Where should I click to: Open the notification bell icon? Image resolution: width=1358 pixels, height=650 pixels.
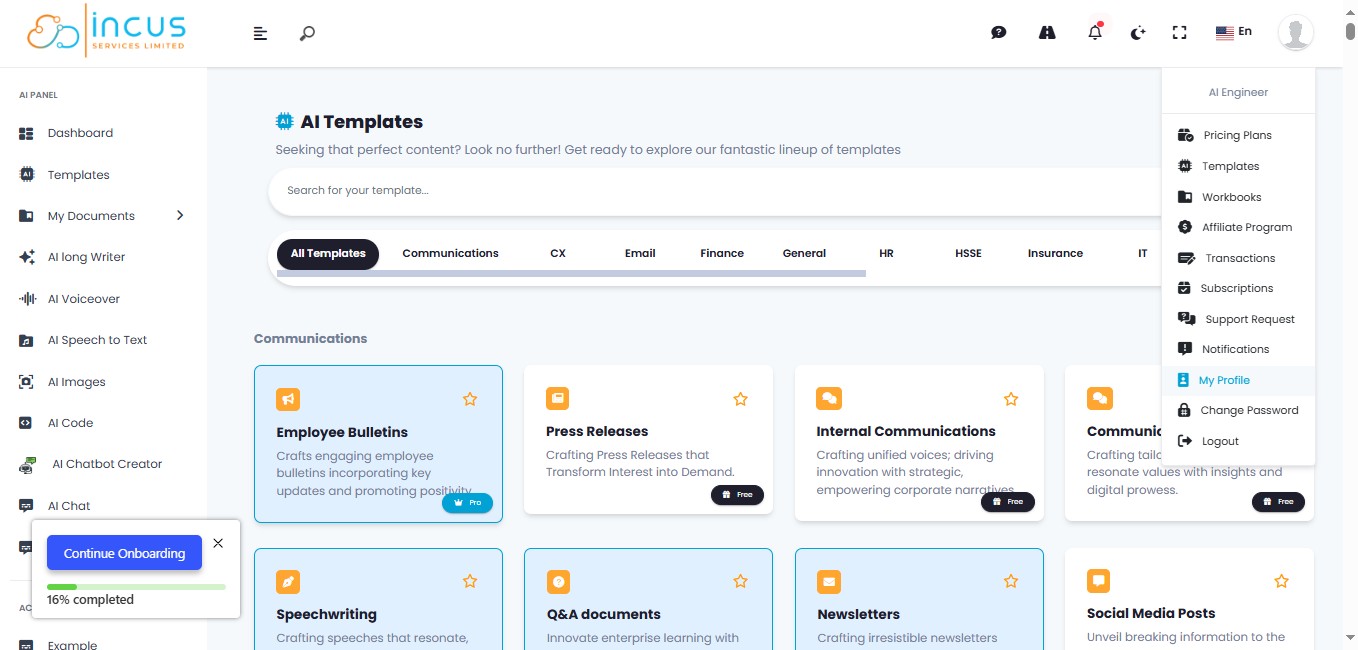(x=1095, y=33)
